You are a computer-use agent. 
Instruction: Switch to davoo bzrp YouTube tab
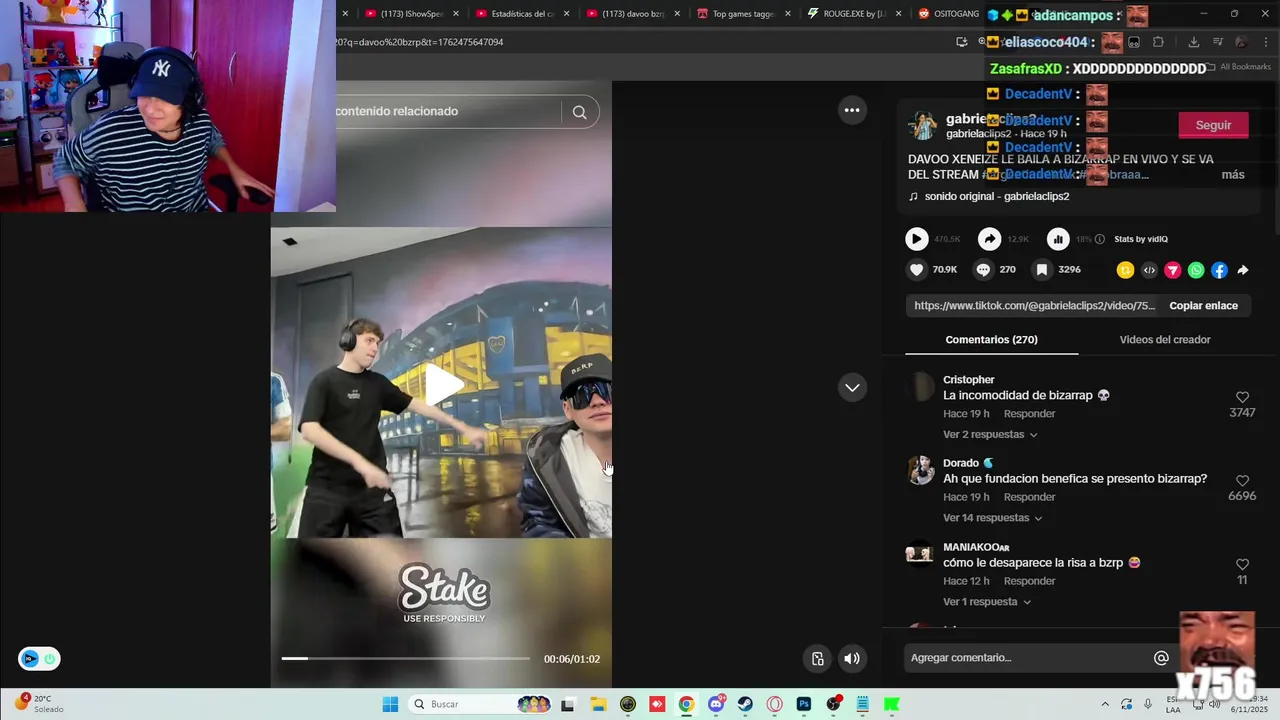point(632,14)
